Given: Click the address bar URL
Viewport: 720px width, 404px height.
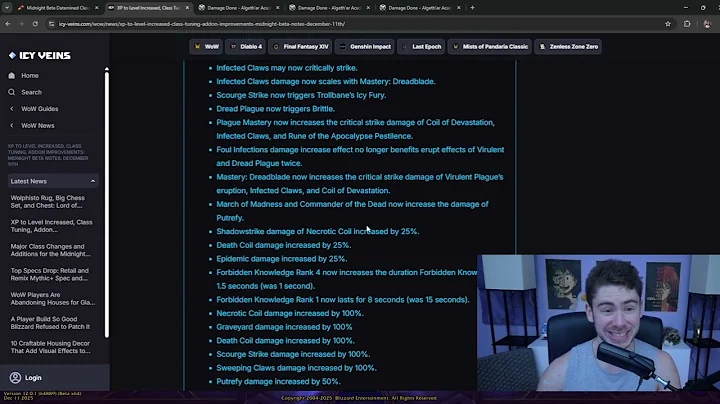Looking at the screenshot, I should click(202, 24).
